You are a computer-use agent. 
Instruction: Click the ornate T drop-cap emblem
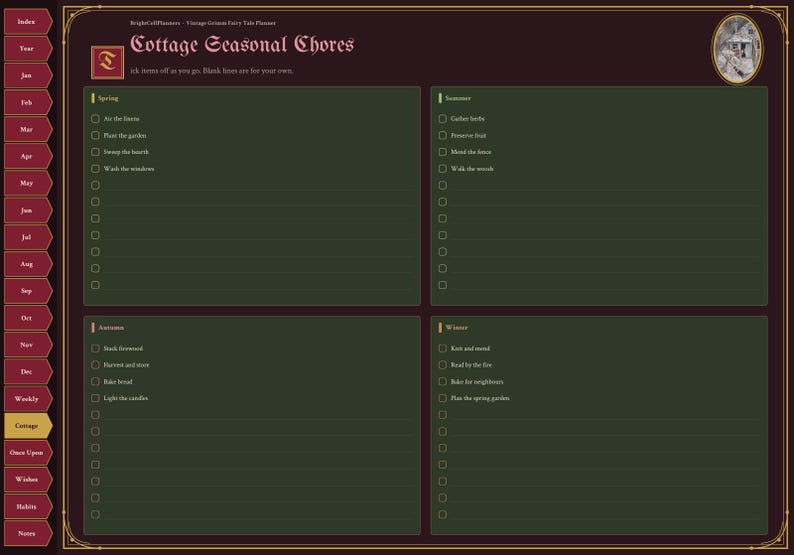[x=107, y=62]
